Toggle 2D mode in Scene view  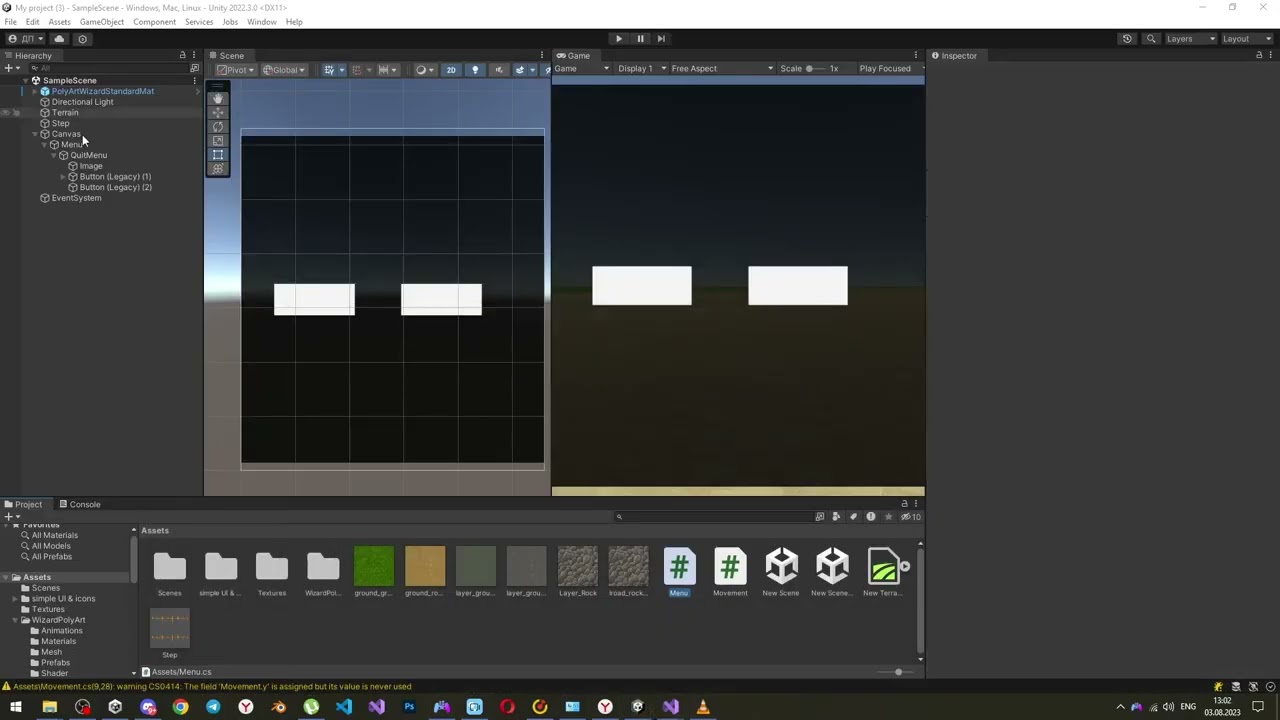pos(451,70)
